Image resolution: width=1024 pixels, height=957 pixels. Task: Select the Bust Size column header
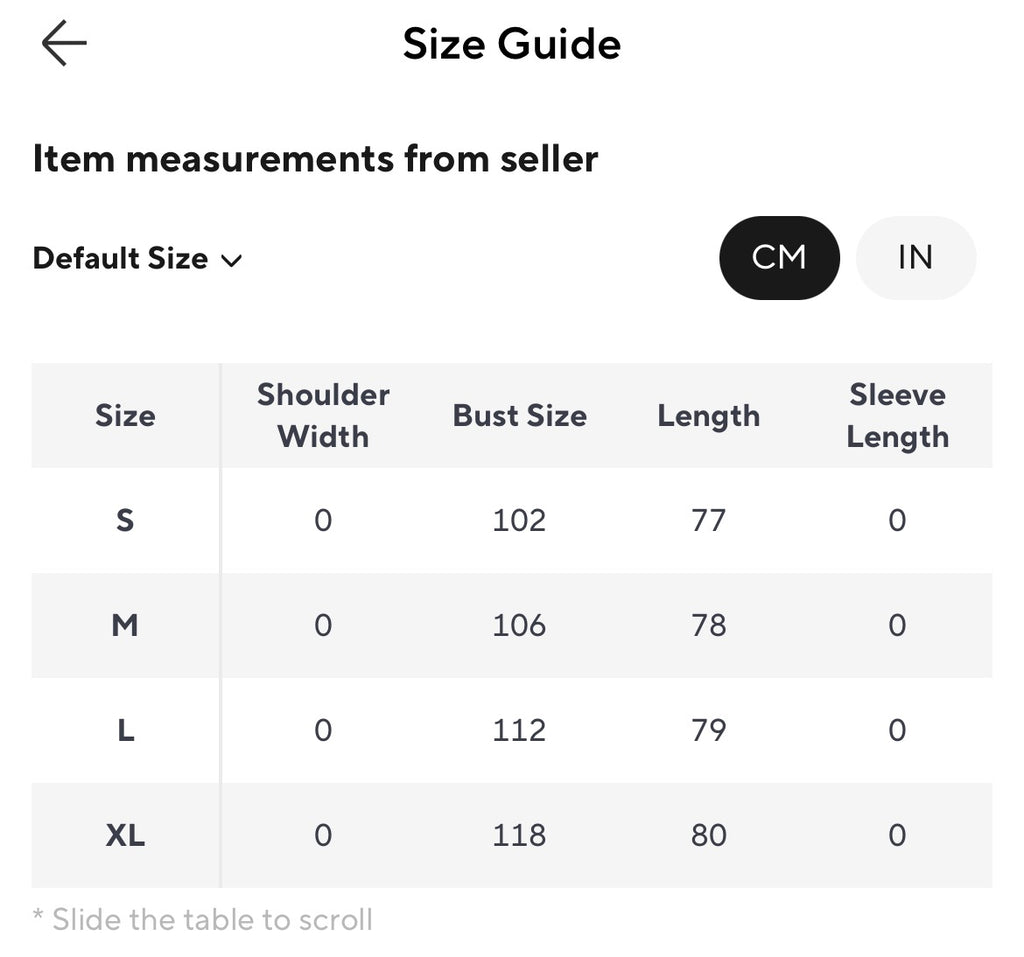(x=520, y=415)
